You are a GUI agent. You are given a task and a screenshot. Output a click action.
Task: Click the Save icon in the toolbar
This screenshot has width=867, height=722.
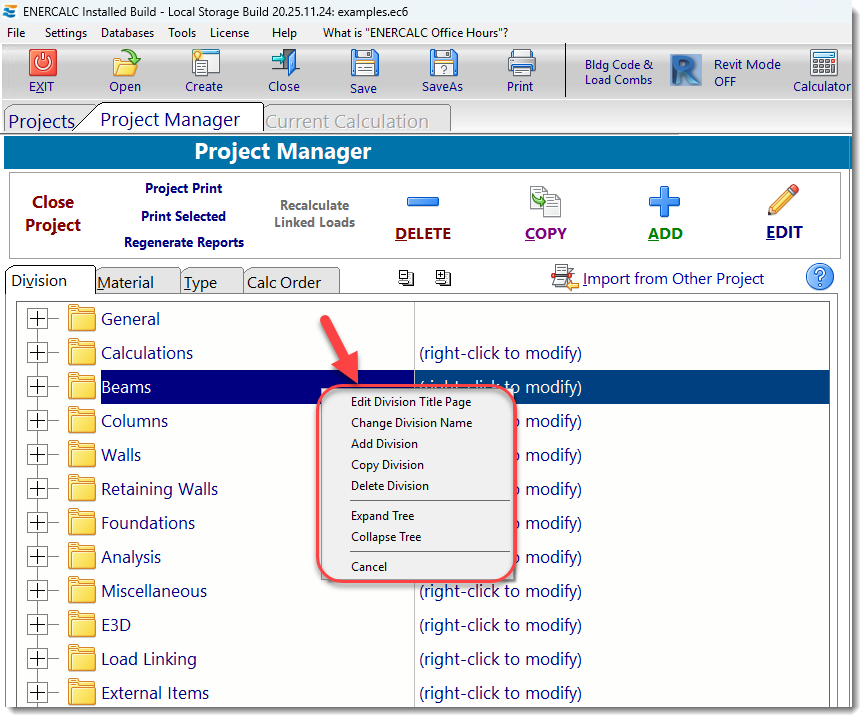363,70
